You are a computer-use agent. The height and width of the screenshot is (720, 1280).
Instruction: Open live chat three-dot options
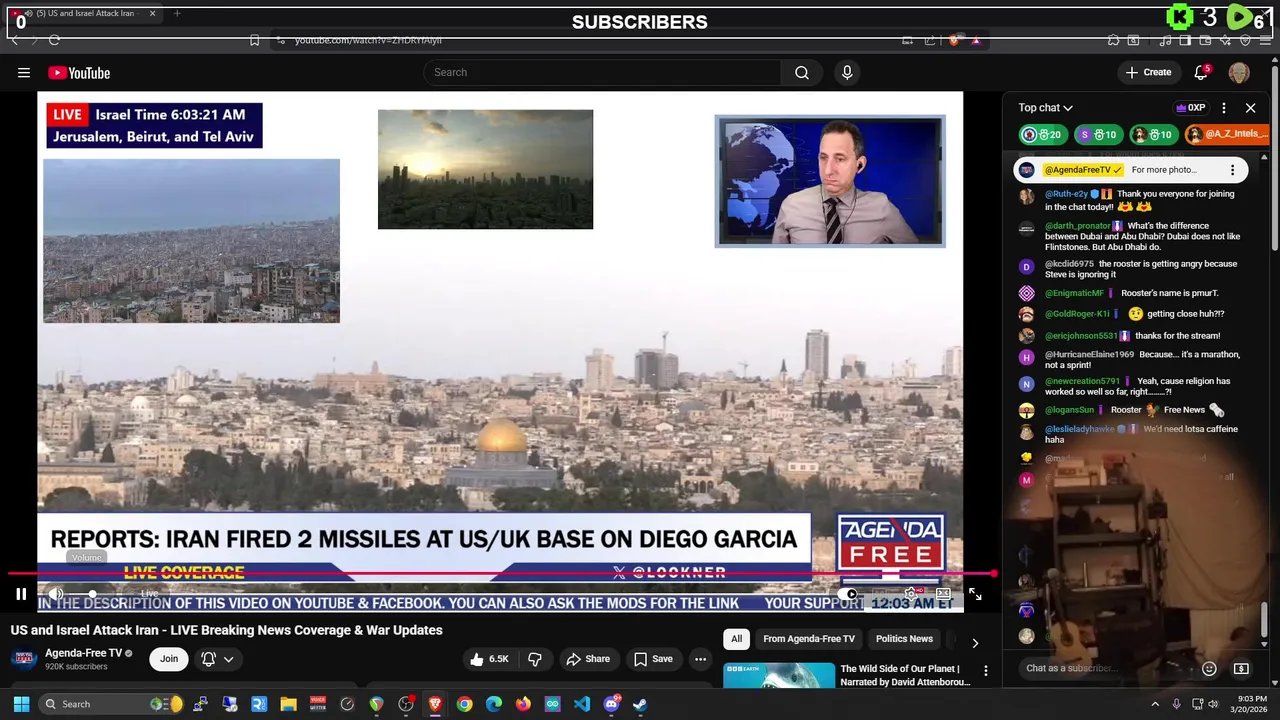tap(1223, 108)
